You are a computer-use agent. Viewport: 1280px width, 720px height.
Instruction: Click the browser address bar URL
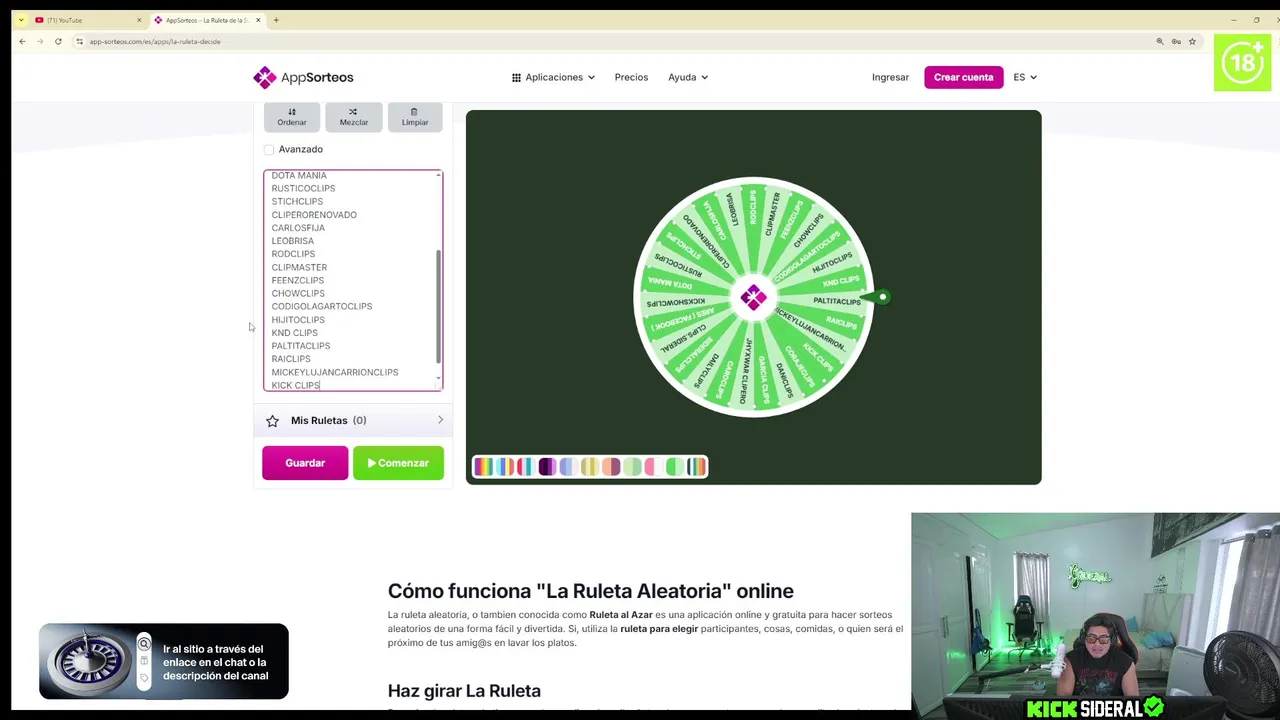tap(155, 41)
